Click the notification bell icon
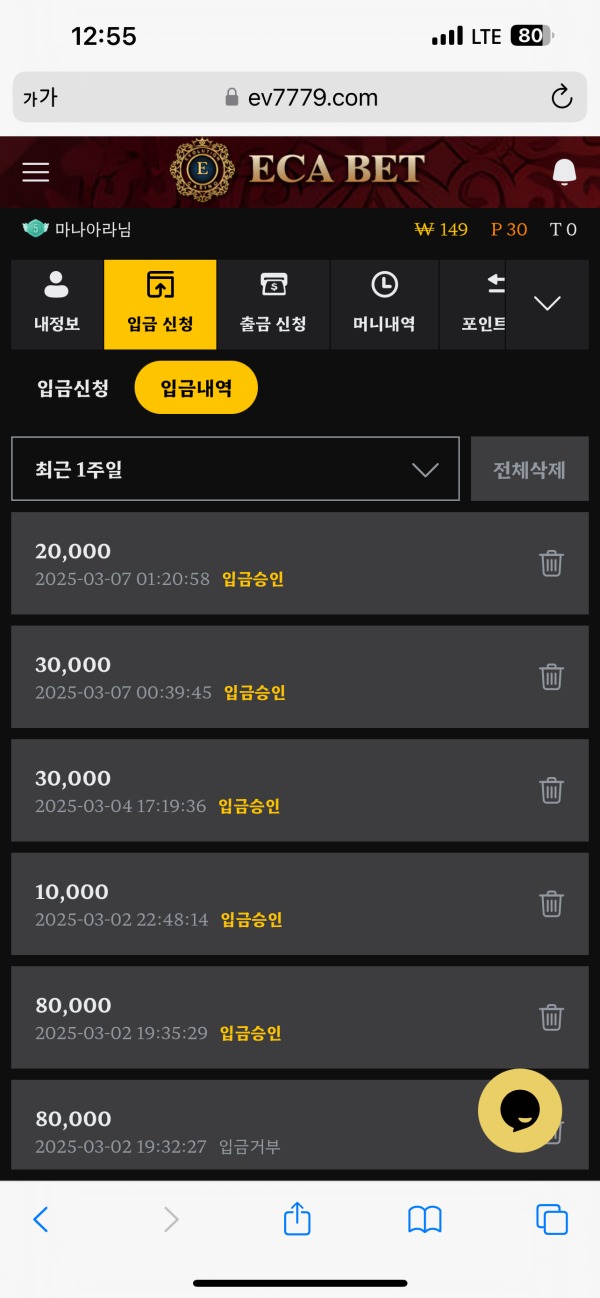Image resolution: width=600 pixels, height=1298 pixels. 564,172
